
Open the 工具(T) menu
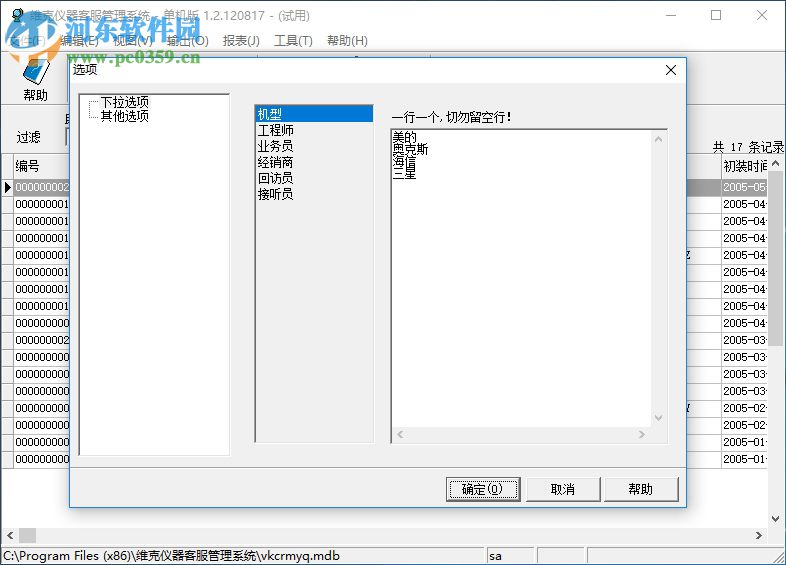(293, 41)
